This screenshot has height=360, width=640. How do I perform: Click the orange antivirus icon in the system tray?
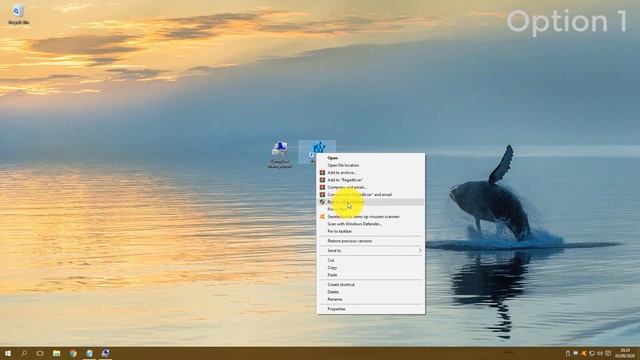point(584,353)
